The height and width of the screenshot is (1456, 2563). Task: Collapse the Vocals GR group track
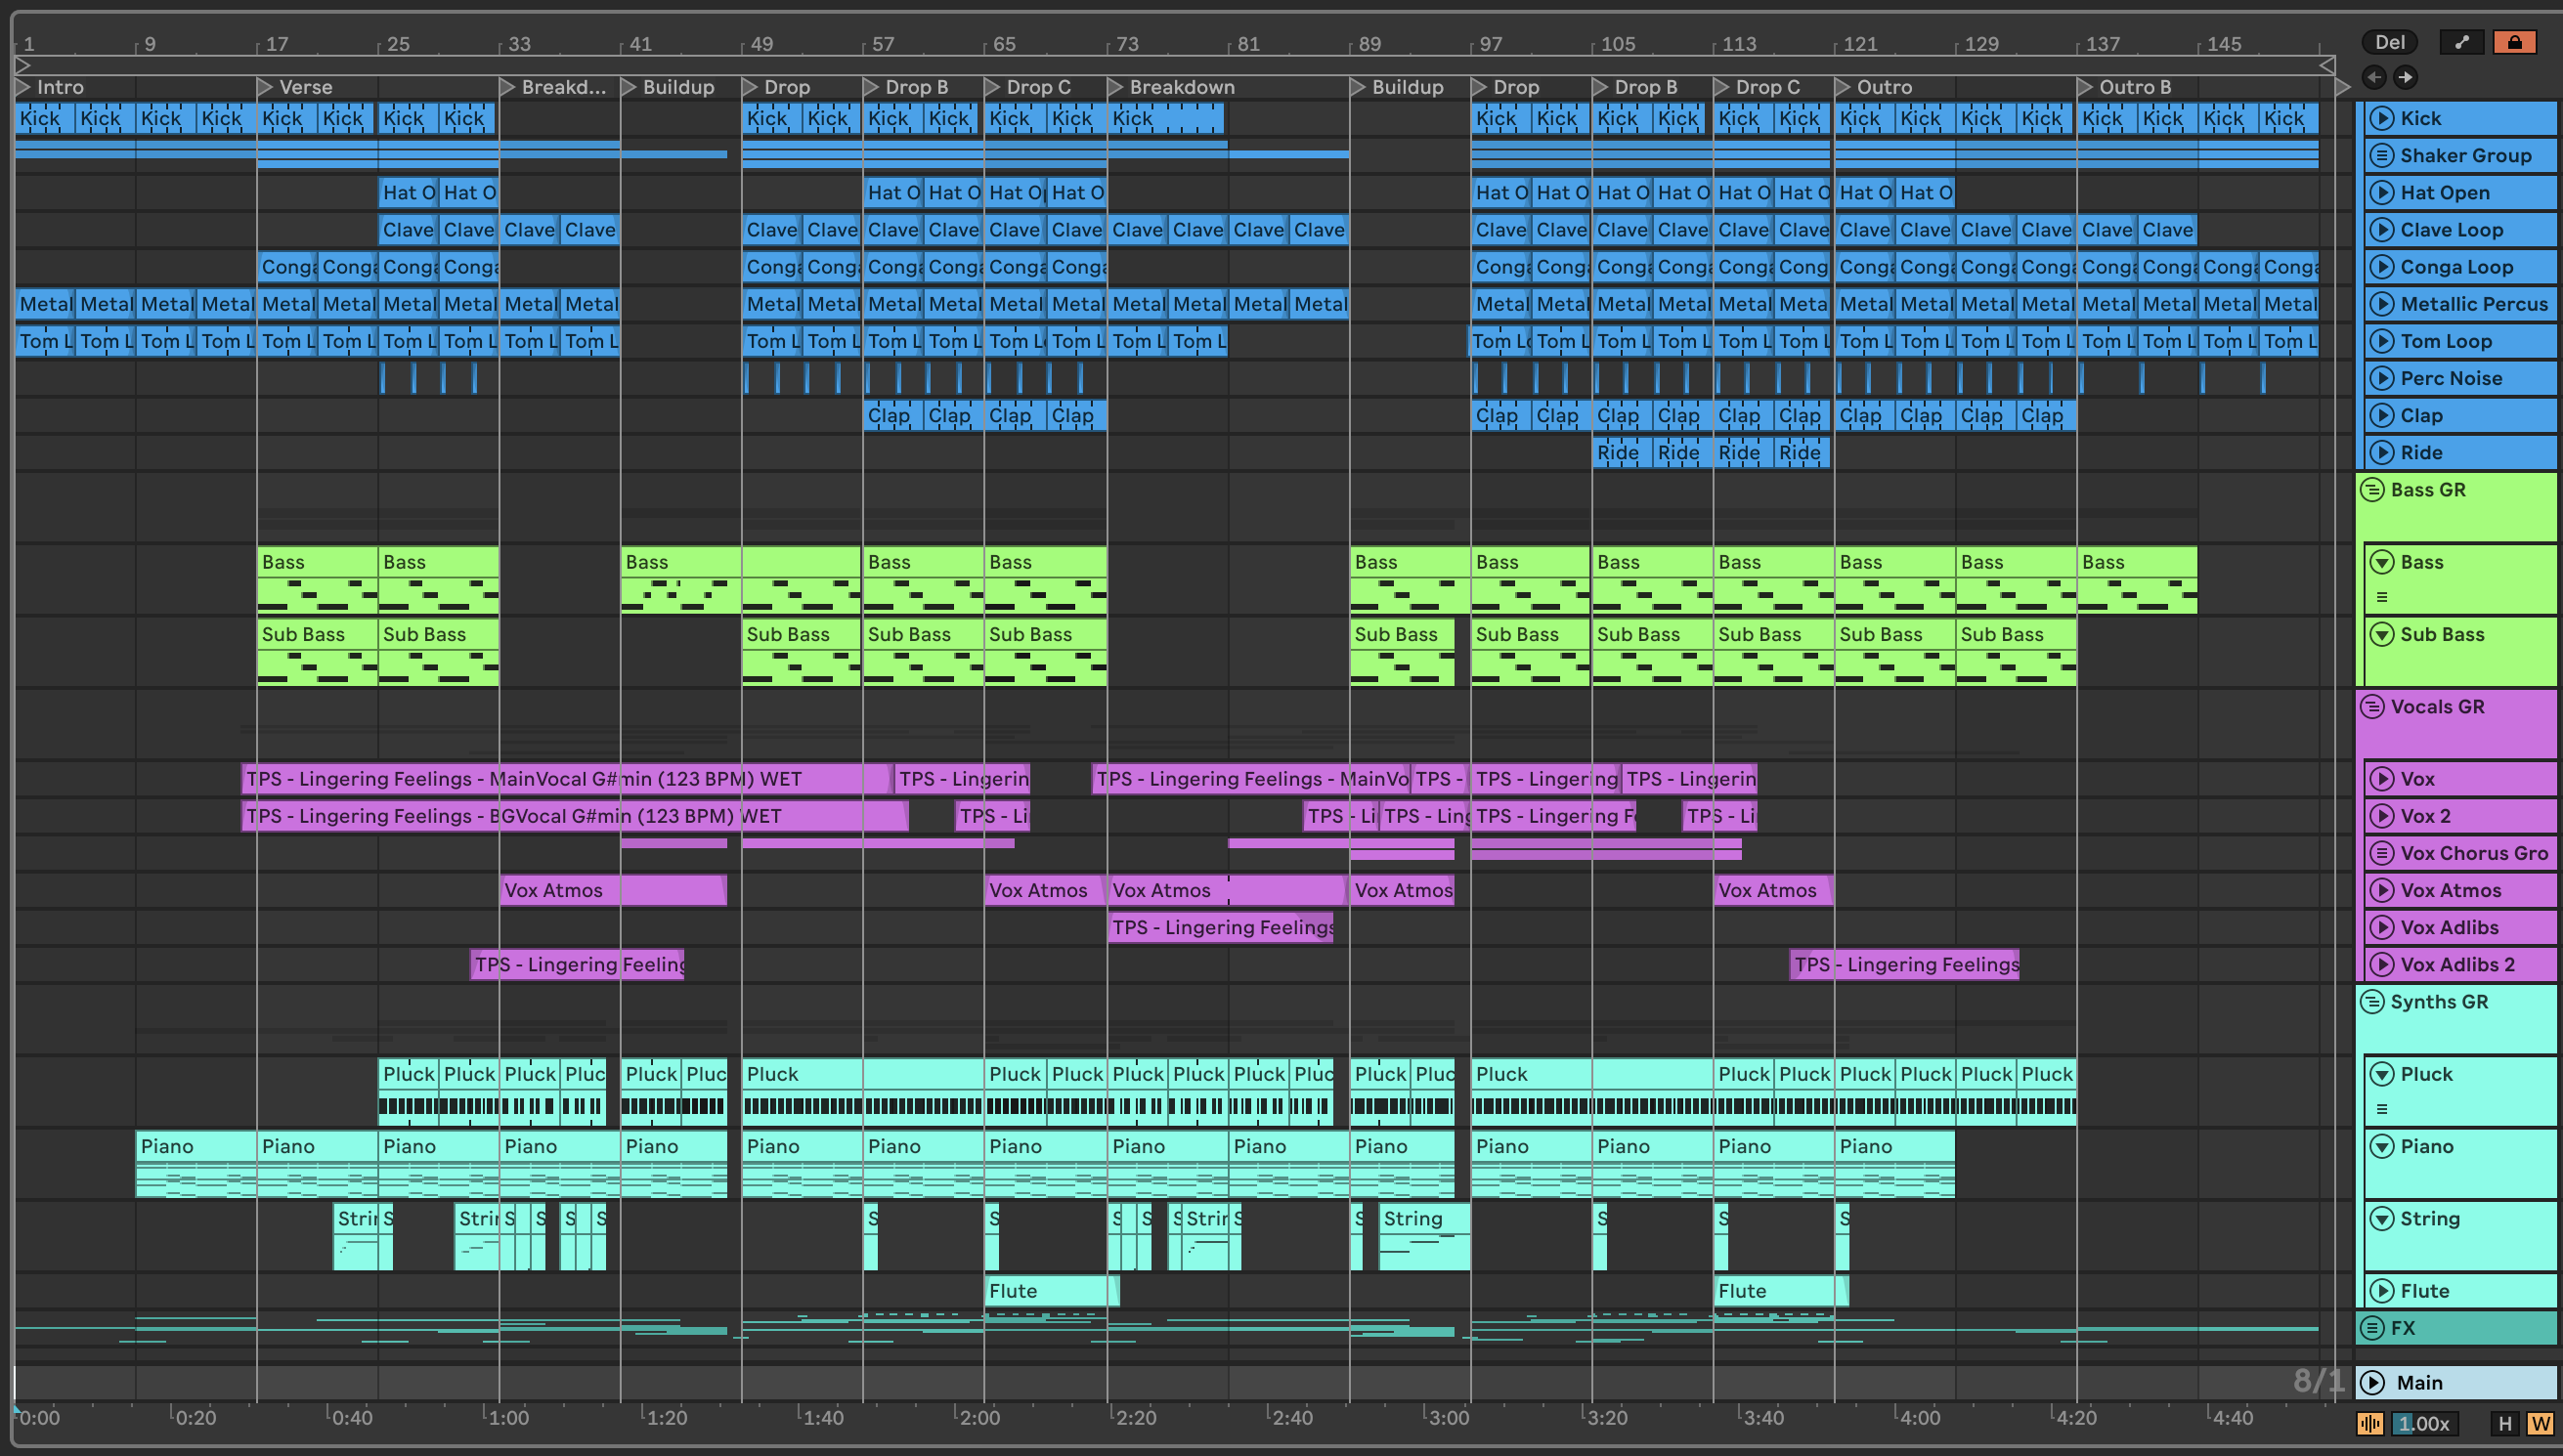[x=2373, y=707]
